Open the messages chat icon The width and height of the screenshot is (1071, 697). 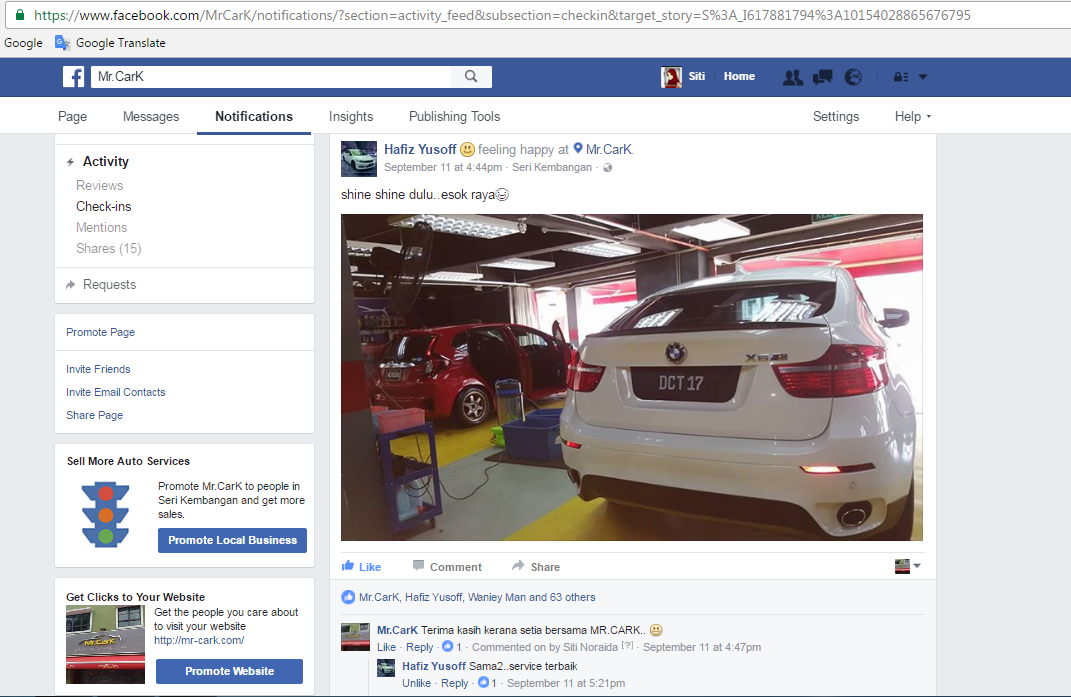[x=823, y=77]
